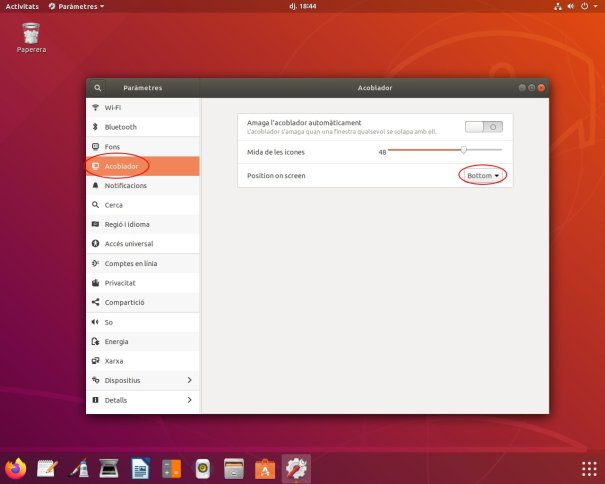
Task: Click the accessibility icon beside Accés universal
Action: click(95, 244)
